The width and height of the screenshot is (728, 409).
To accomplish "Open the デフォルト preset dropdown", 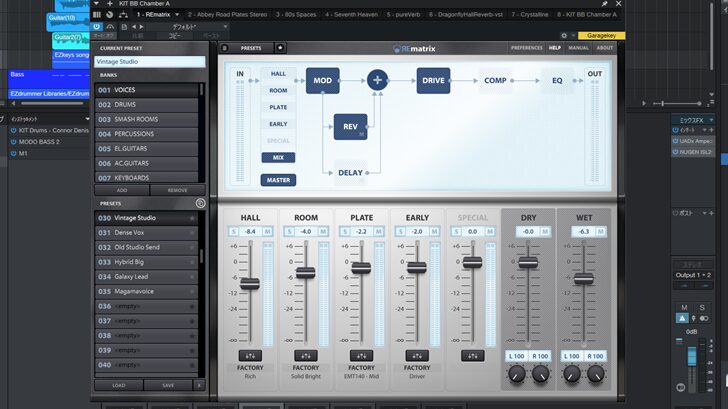I will coord(225,27).
